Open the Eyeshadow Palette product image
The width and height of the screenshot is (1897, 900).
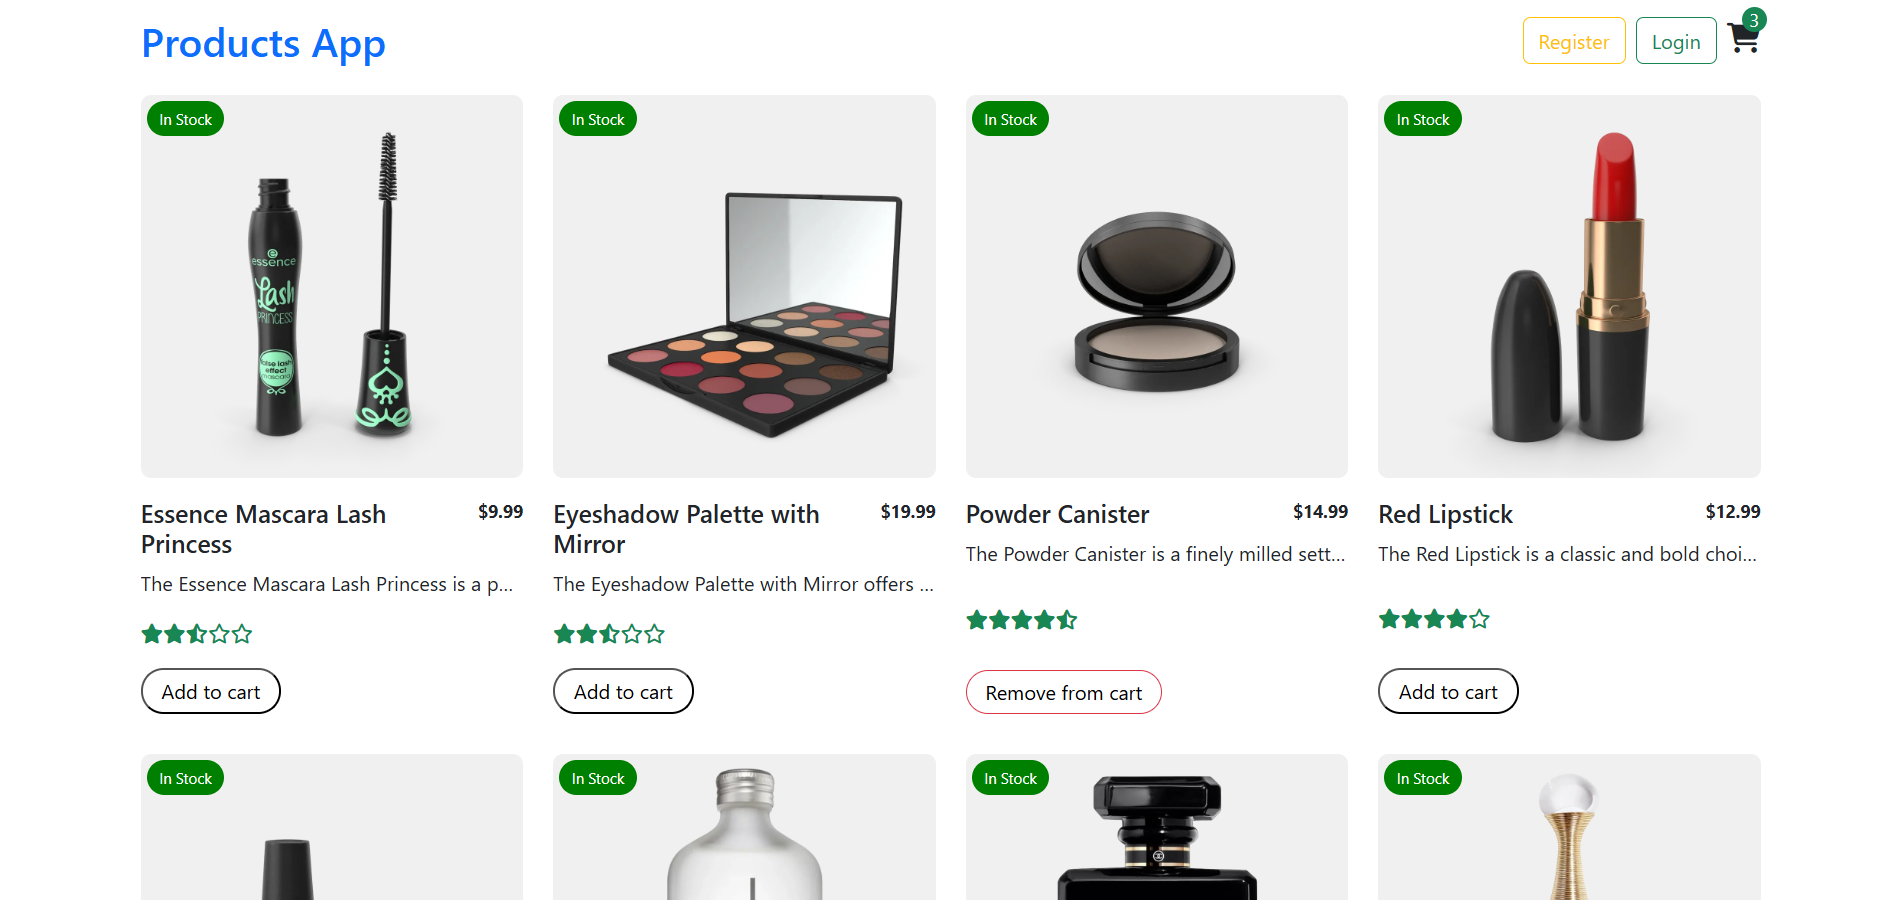point(744,286)
